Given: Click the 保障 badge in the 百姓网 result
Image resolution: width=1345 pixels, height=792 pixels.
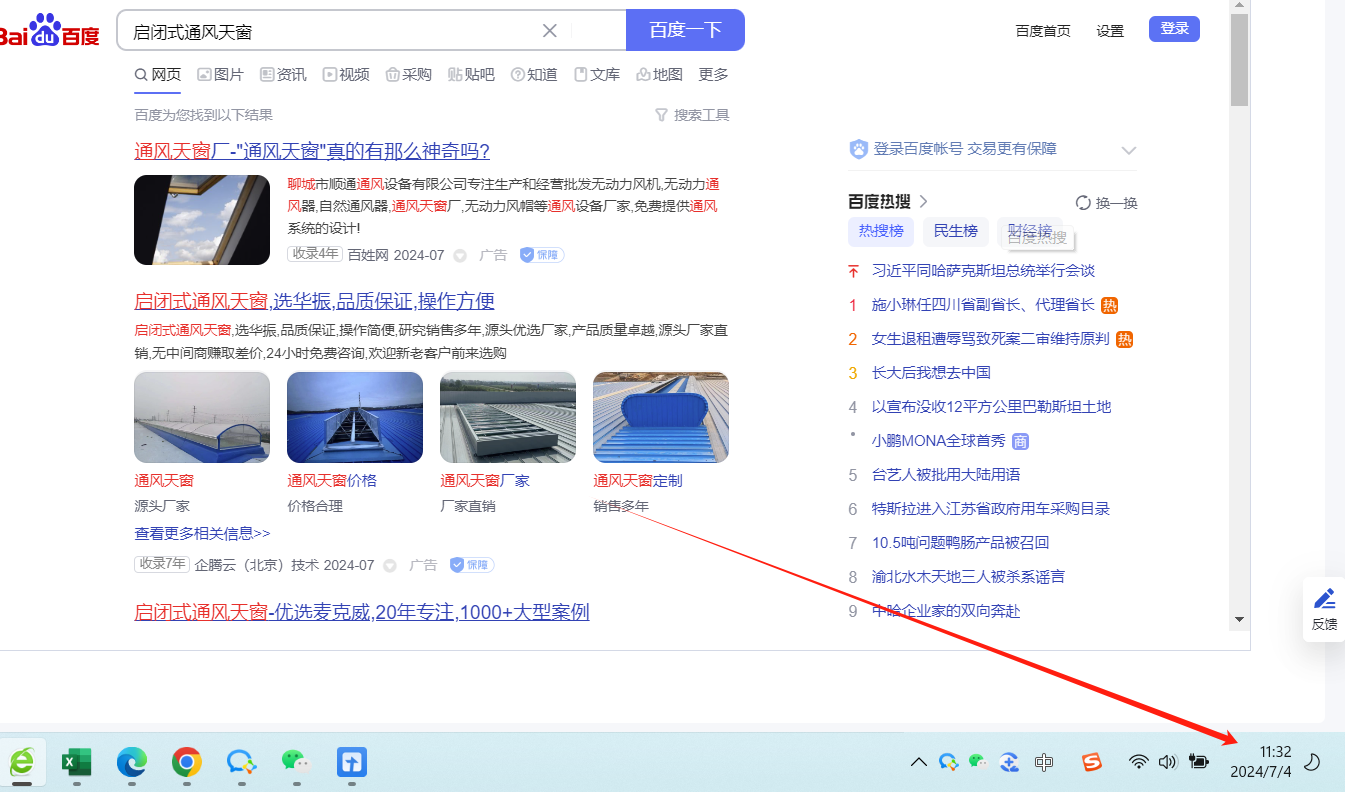Looking at the screenshot, I should 542,255.
